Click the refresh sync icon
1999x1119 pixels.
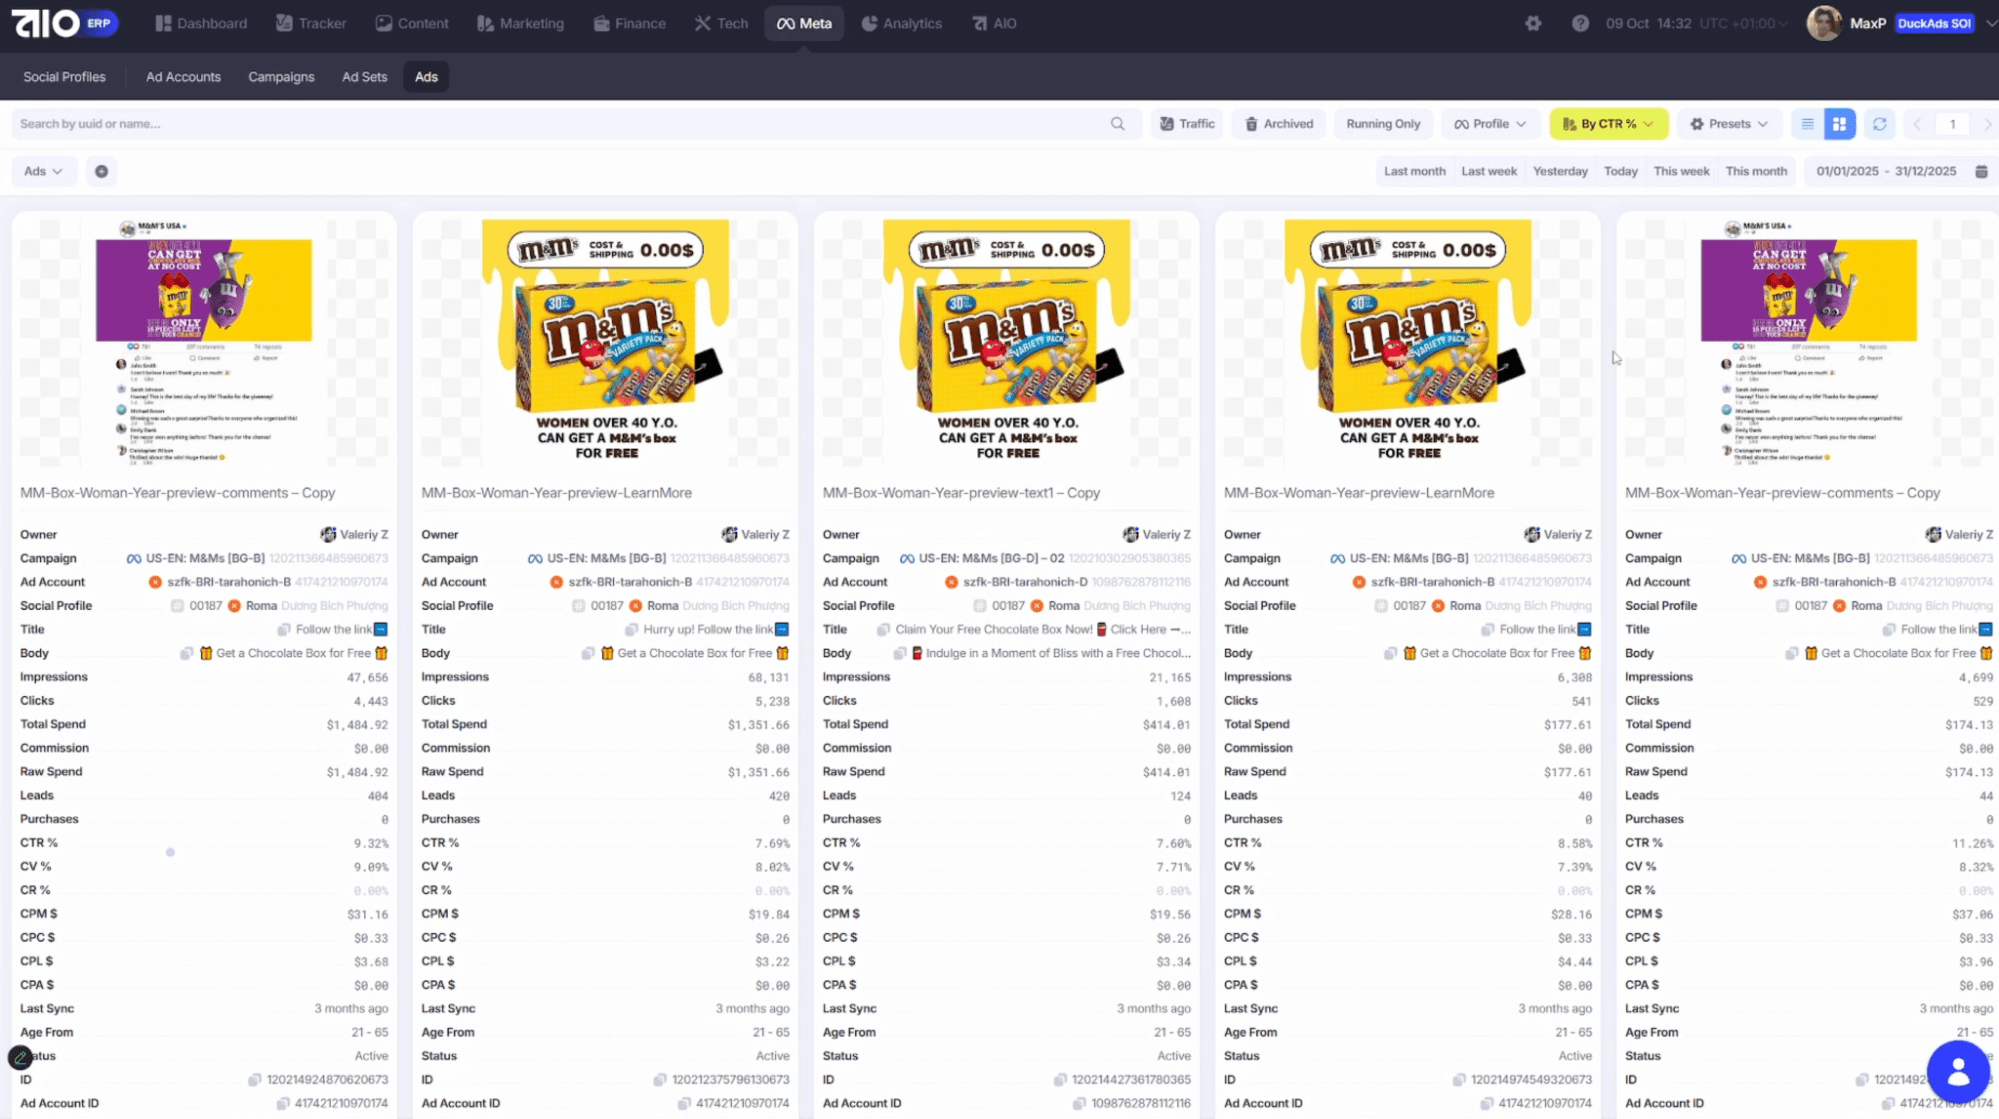coord(1879,124)
